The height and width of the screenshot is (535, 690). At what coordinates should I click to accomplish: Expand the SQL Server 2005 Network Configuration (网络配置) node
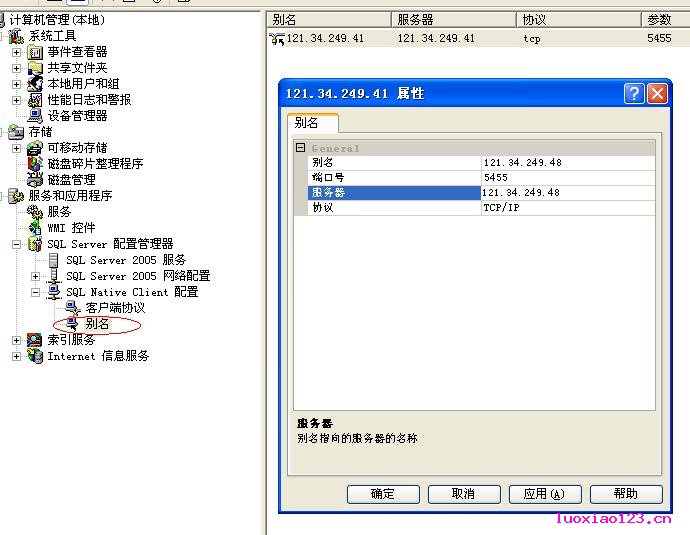point(35,276)
